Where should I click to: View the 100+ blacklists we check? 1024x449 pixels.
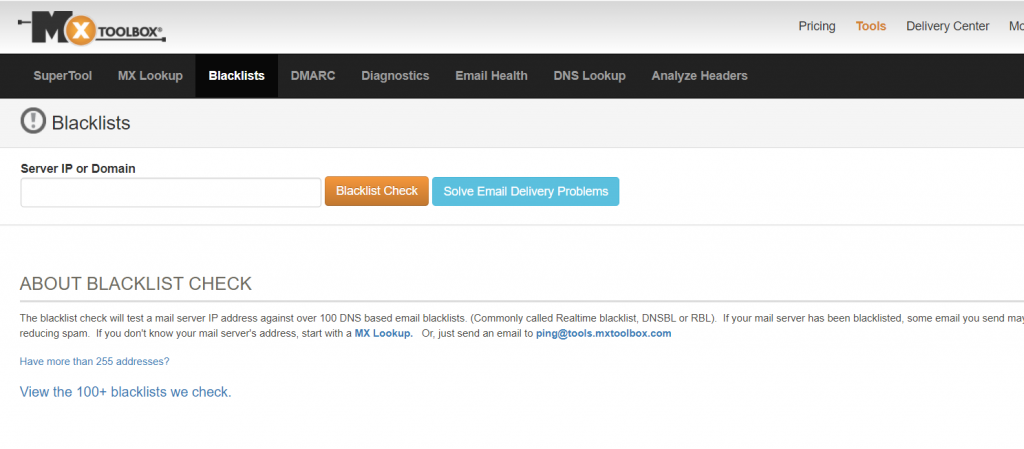(125, 392)
